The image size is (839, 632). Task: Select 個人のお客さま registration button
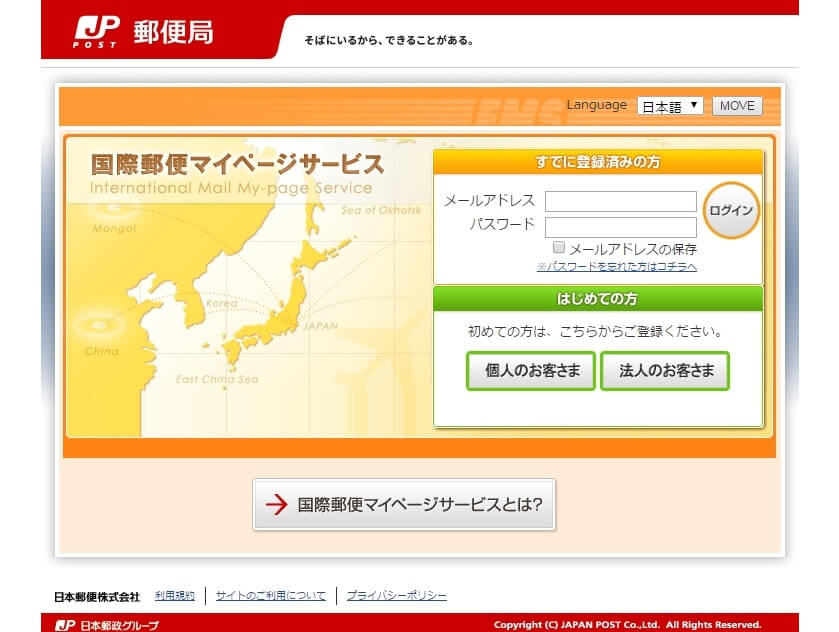(531, 371)
